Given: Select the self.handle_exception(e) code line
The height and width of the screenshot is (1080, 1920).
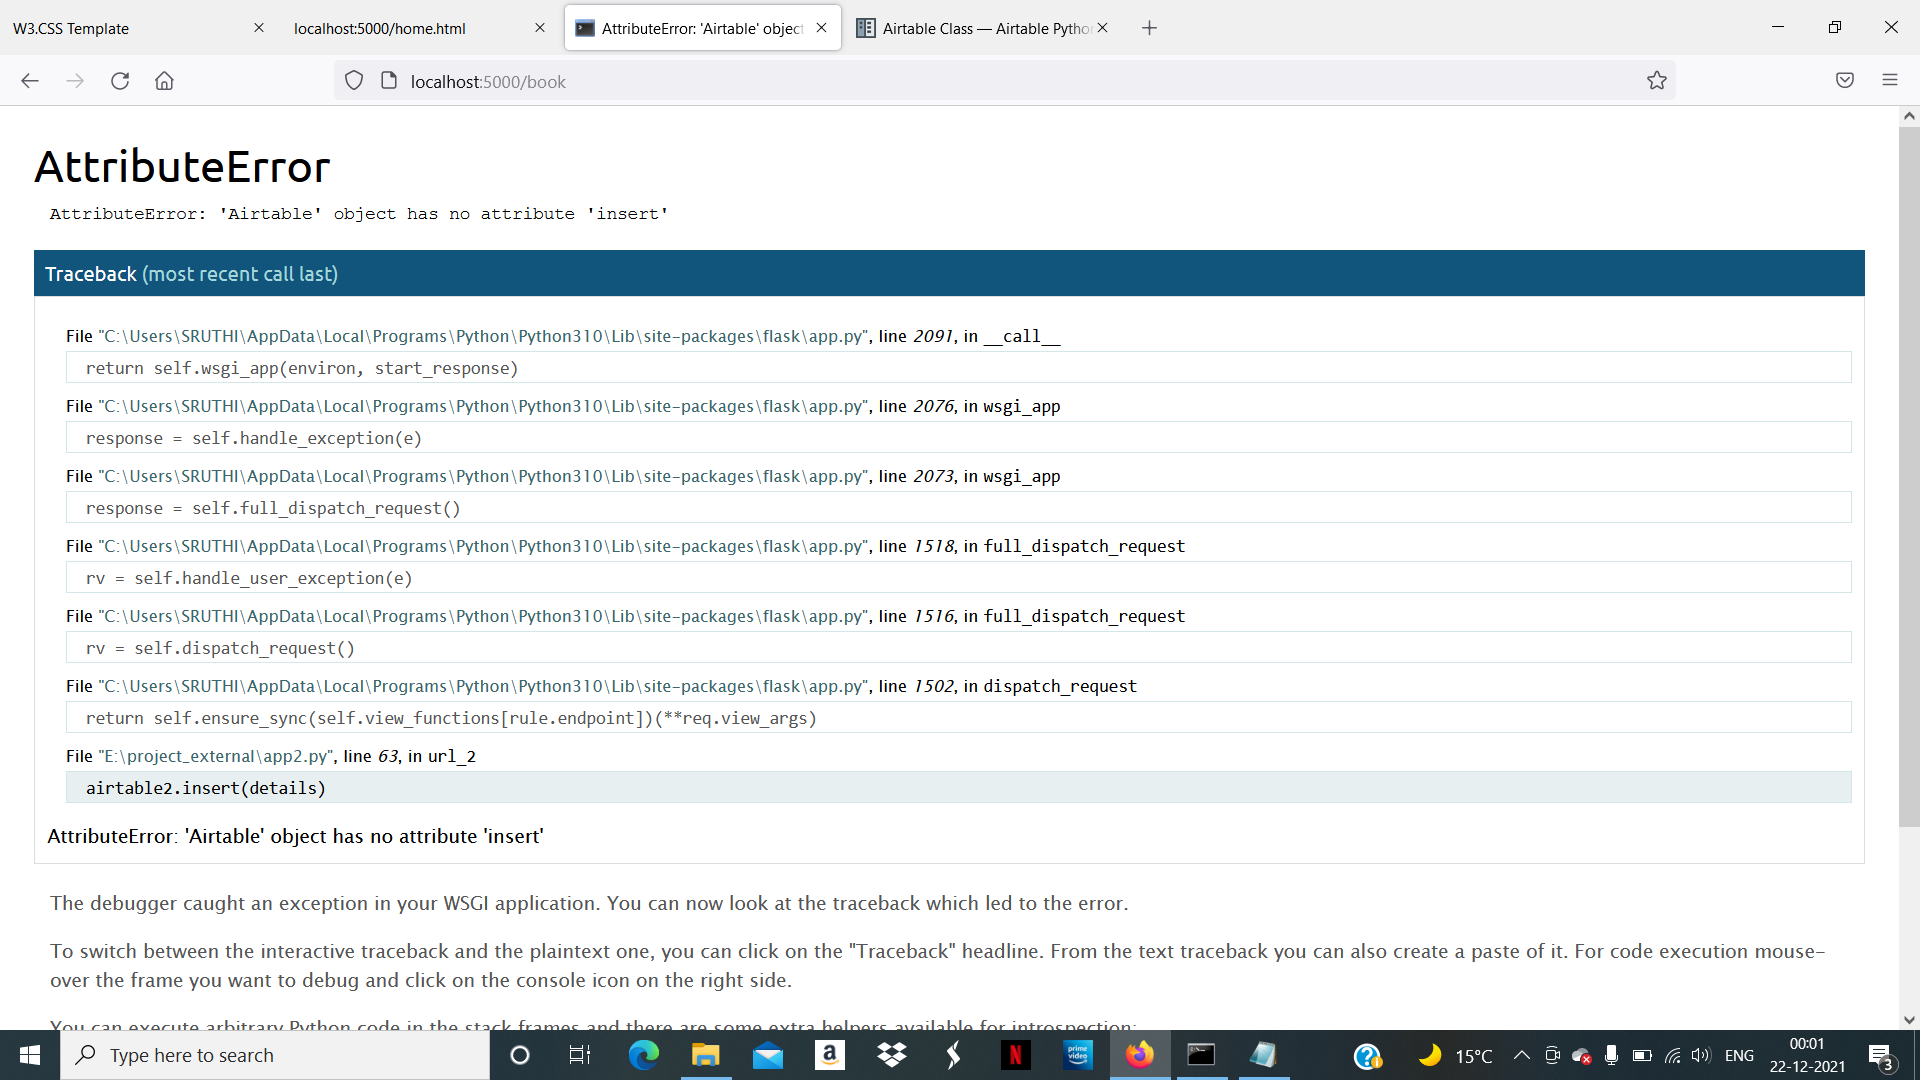Looking at the screenshot, I should click(958, 438).
